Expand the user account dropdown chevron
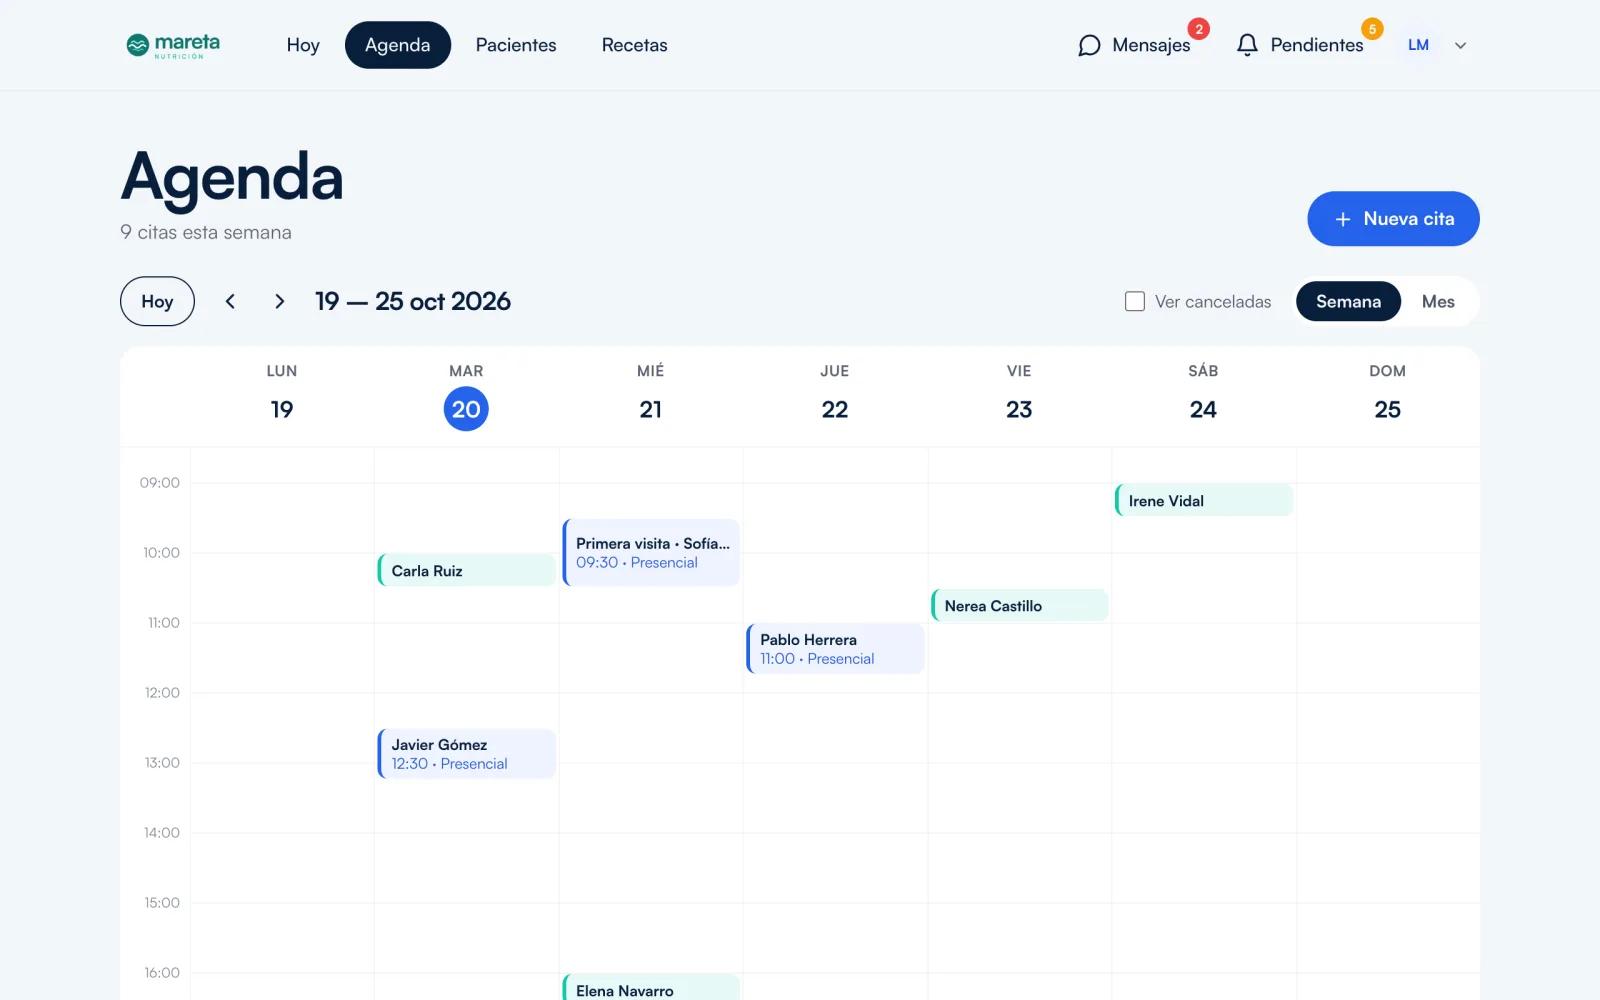 1460,45
